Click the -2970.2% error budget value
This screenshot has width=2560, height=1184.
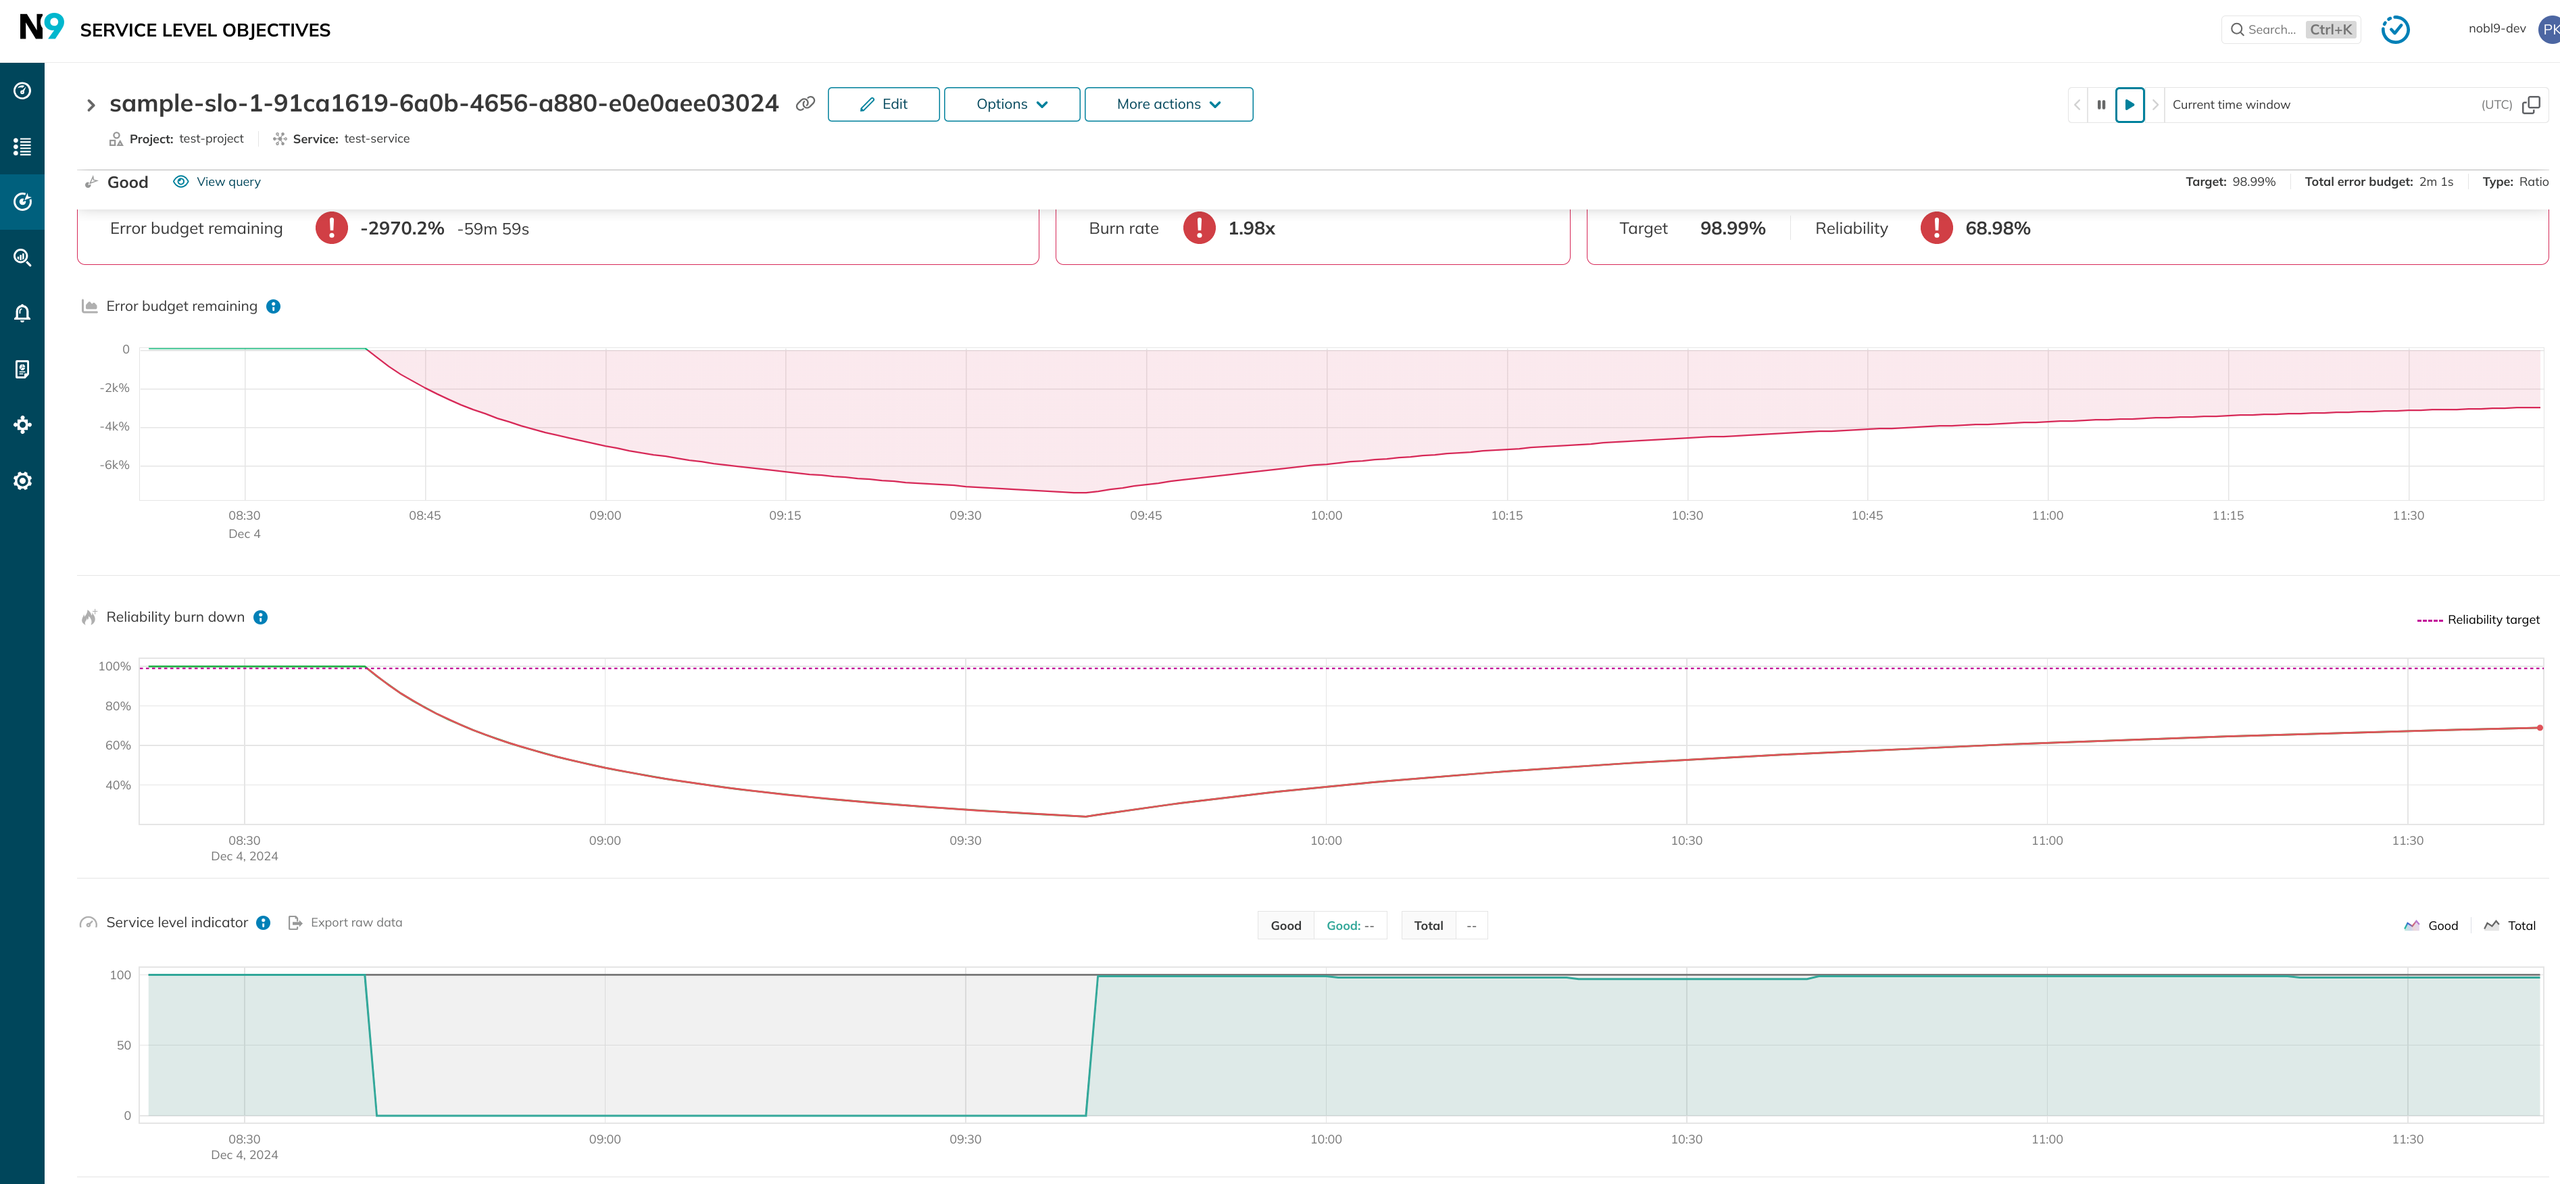402,228
